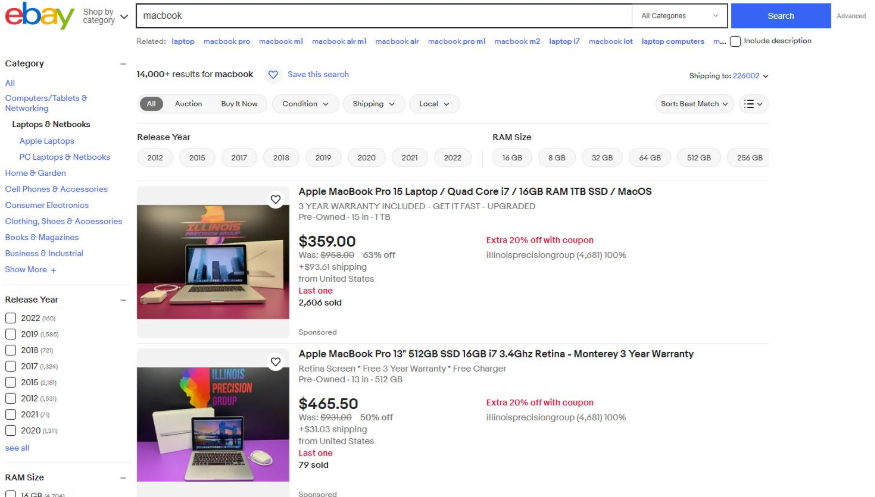Open Cell Phones & Accessories category
Image resolution: width=875 pixels, height=497 pixels.
click(x=56, y=189)
